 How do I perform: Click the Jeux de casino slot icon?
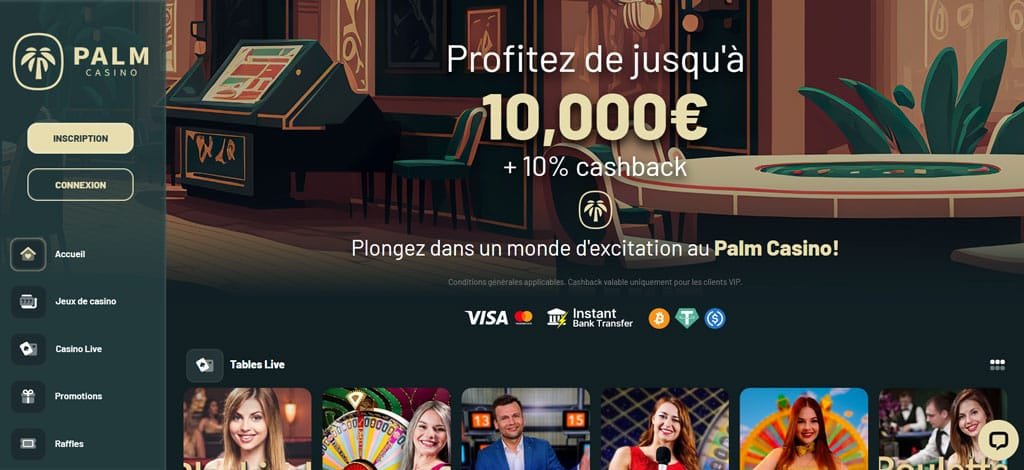tap(28, 302)
